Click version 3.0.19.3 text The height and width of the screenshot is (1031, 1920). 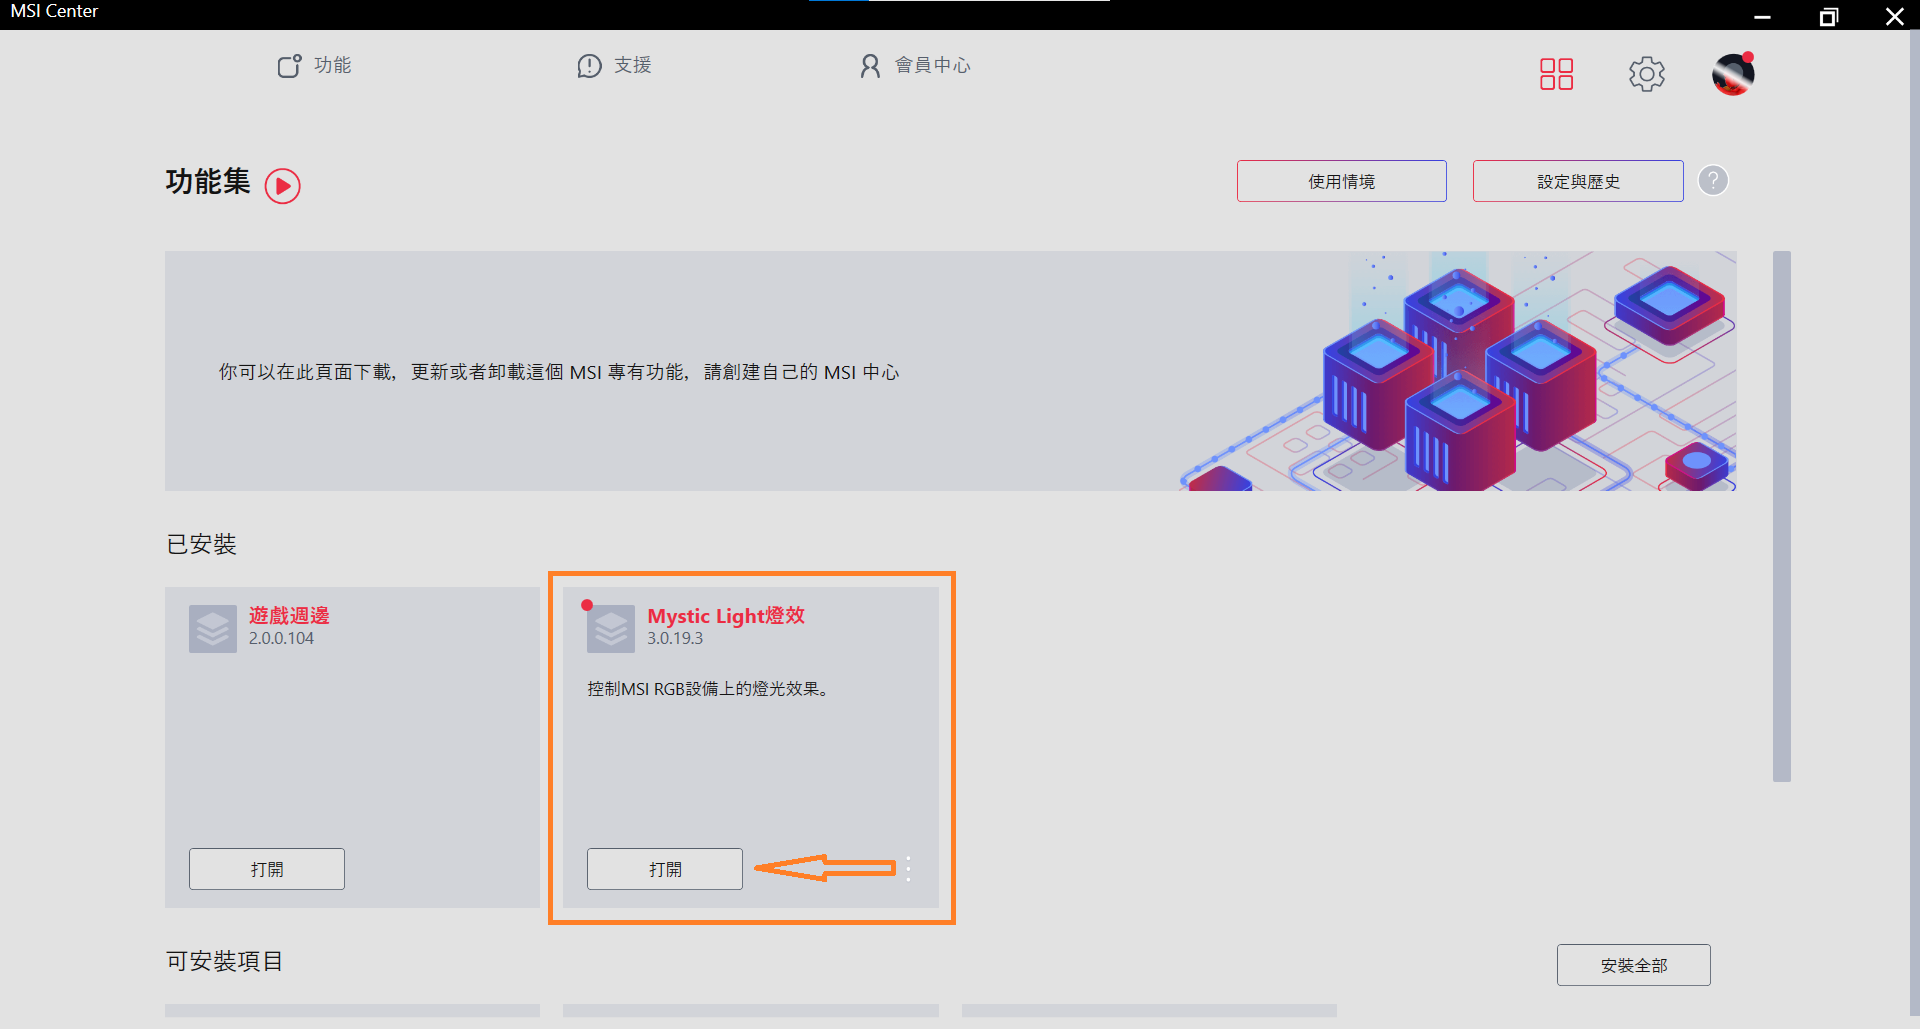(675, 639)
